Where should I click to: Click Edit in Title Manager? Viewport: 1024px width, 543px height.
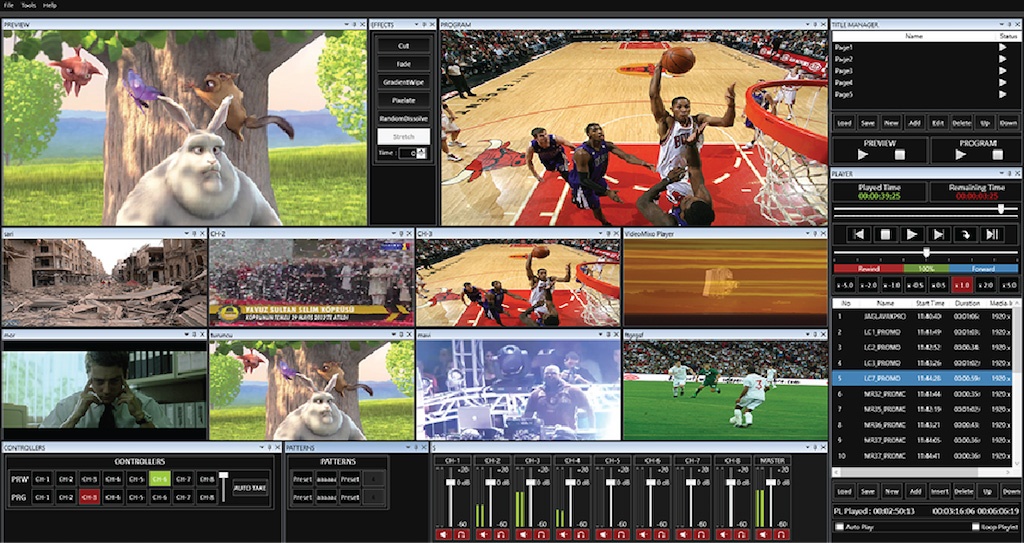(938, 122)
